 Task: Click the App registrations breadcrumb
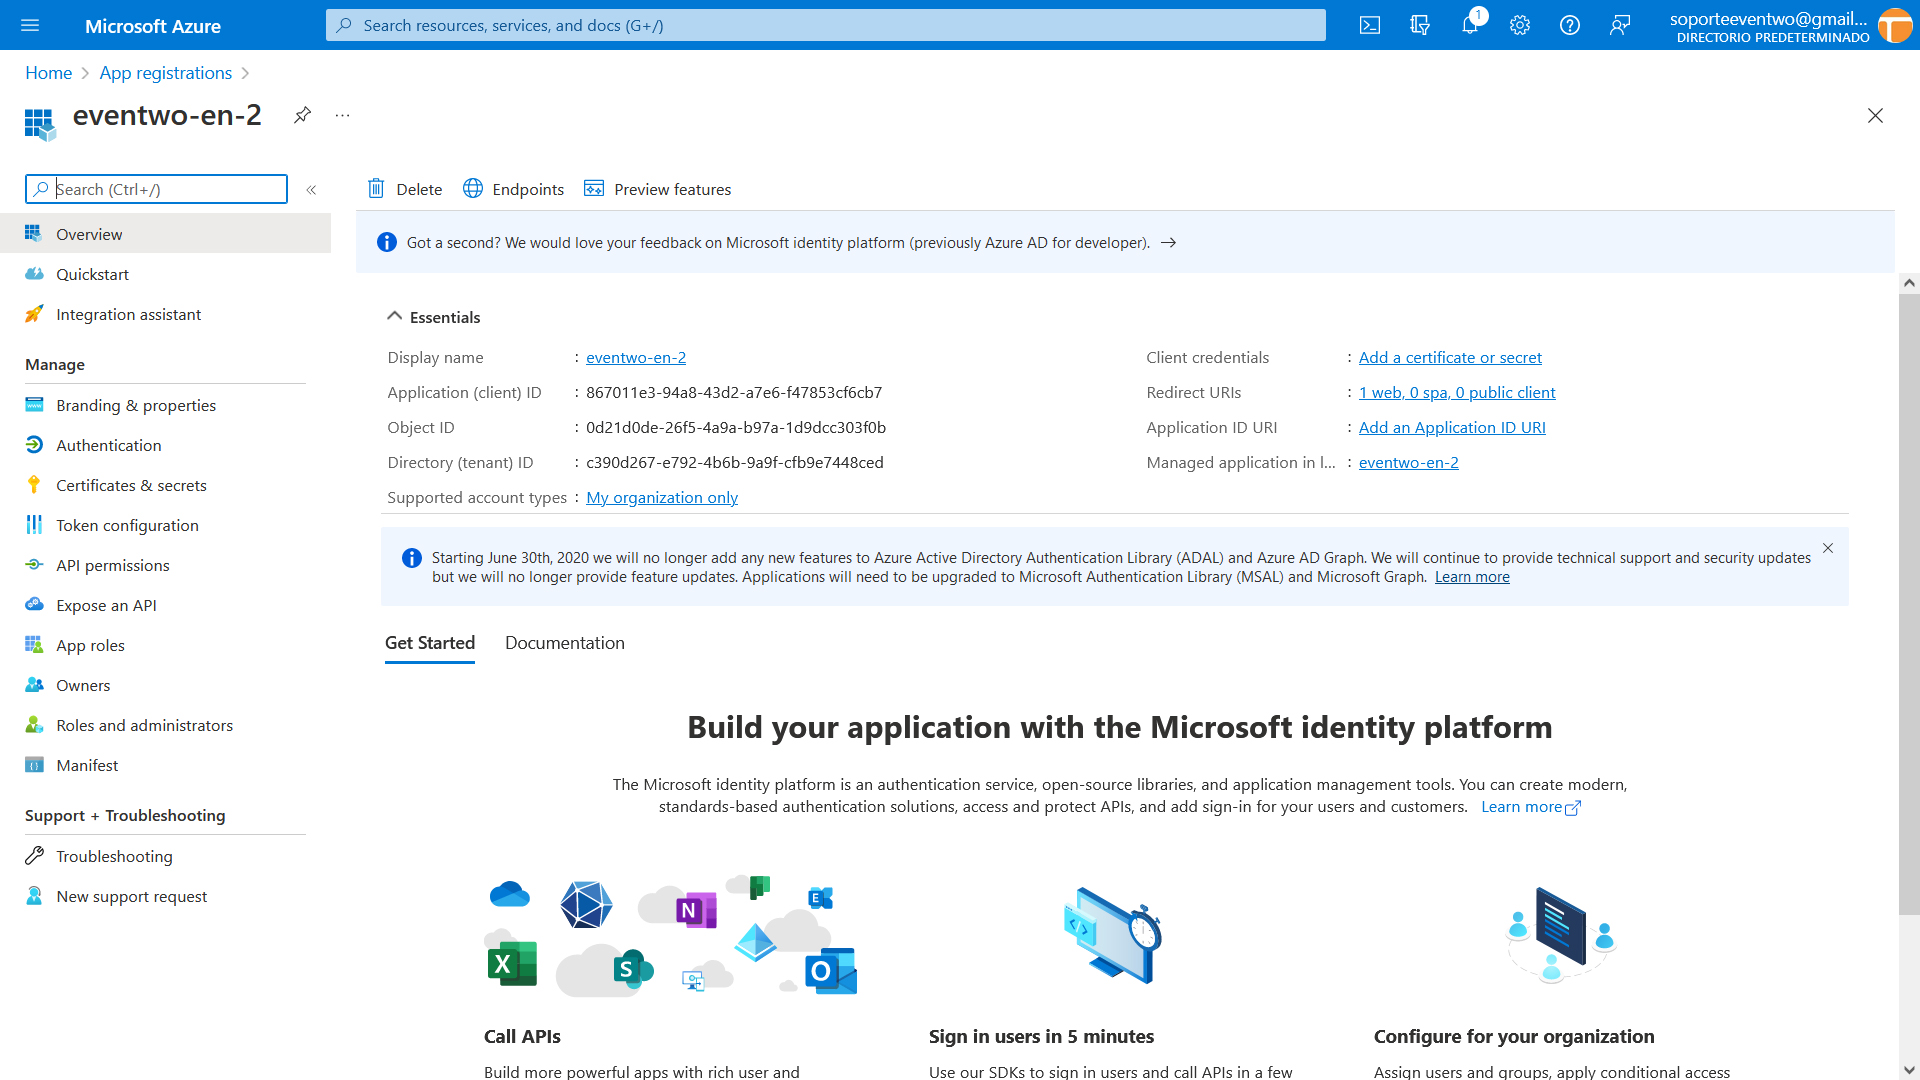165,73
